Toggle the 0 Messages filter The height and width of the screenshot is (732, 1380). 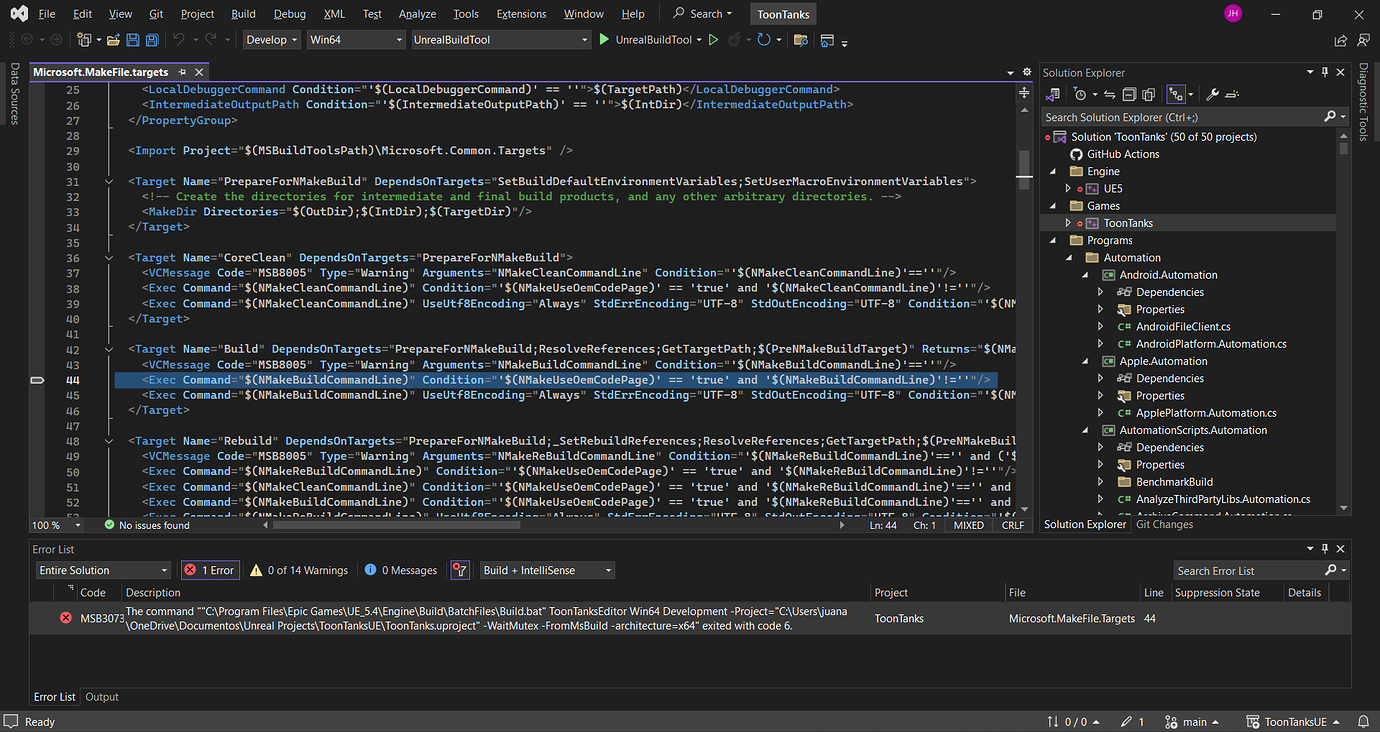click(x=399, y=570)
